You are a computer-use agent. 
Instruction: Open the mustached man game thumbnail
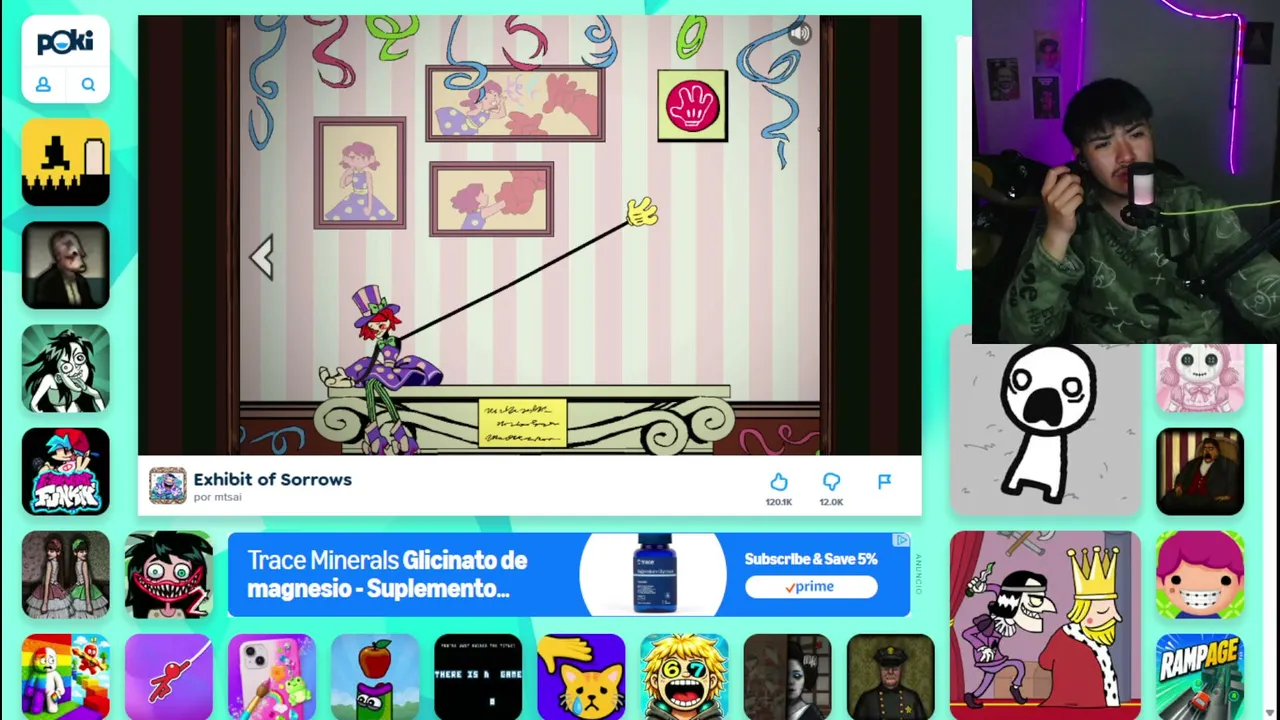point(1200,471)
